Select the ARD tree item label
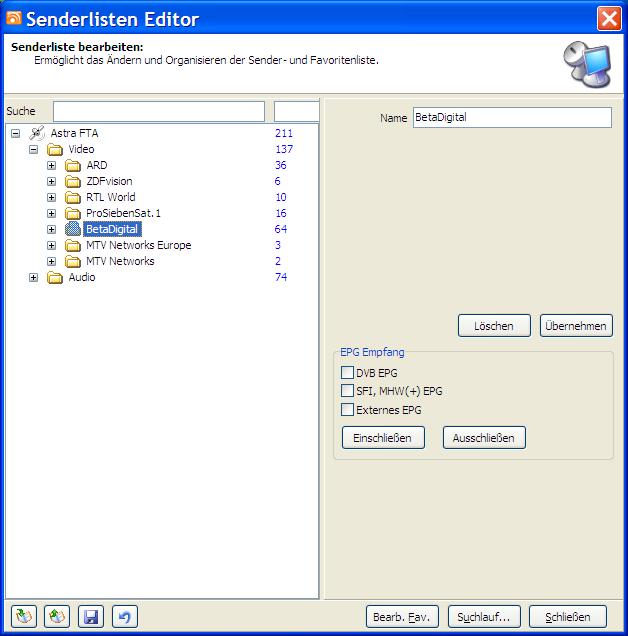Screen dimensions: 628x636 click(x=97, y=165)
